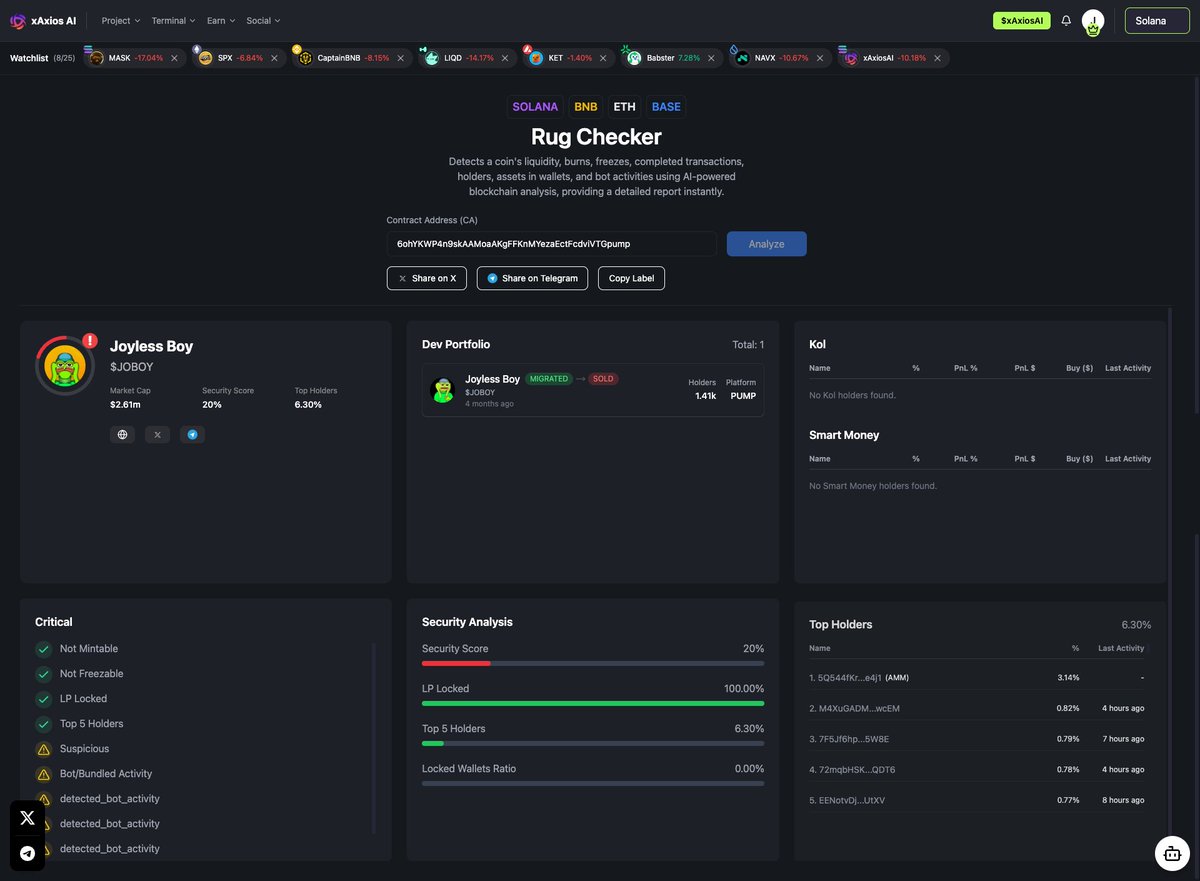Open Joyless Boy Telegram icon

click(192, 435)
